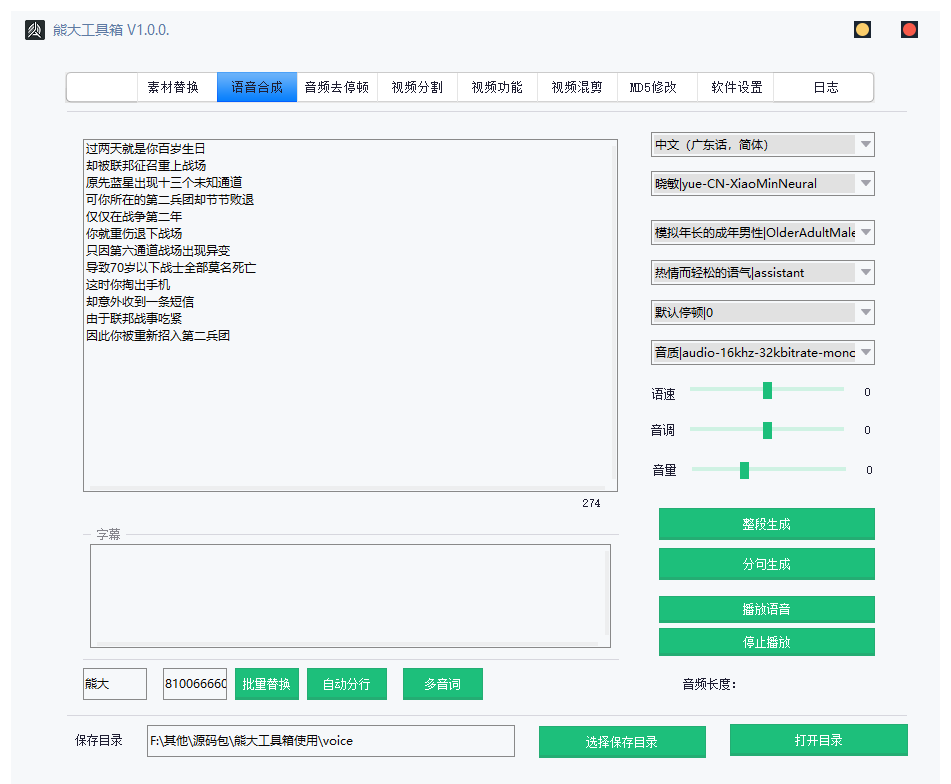Switch to the 素材替换 tab
Viewport: 951px width, 784px height.
click(x=173, y=88)
